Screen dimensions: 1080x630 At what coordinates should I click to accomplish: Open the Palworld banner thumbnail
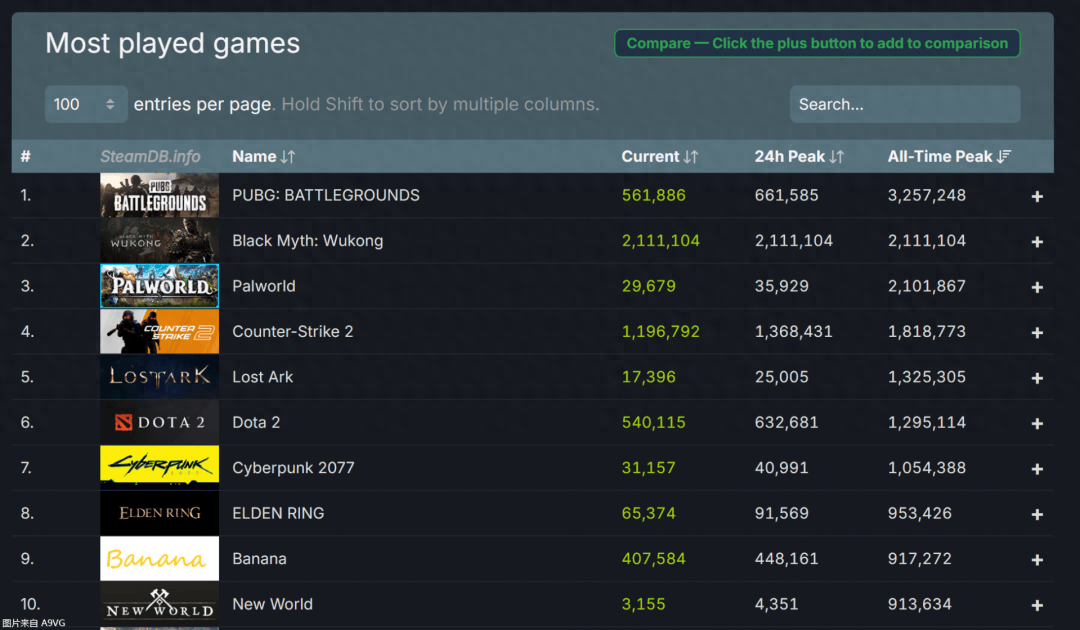pyautogui.click(x=159, y=286)
